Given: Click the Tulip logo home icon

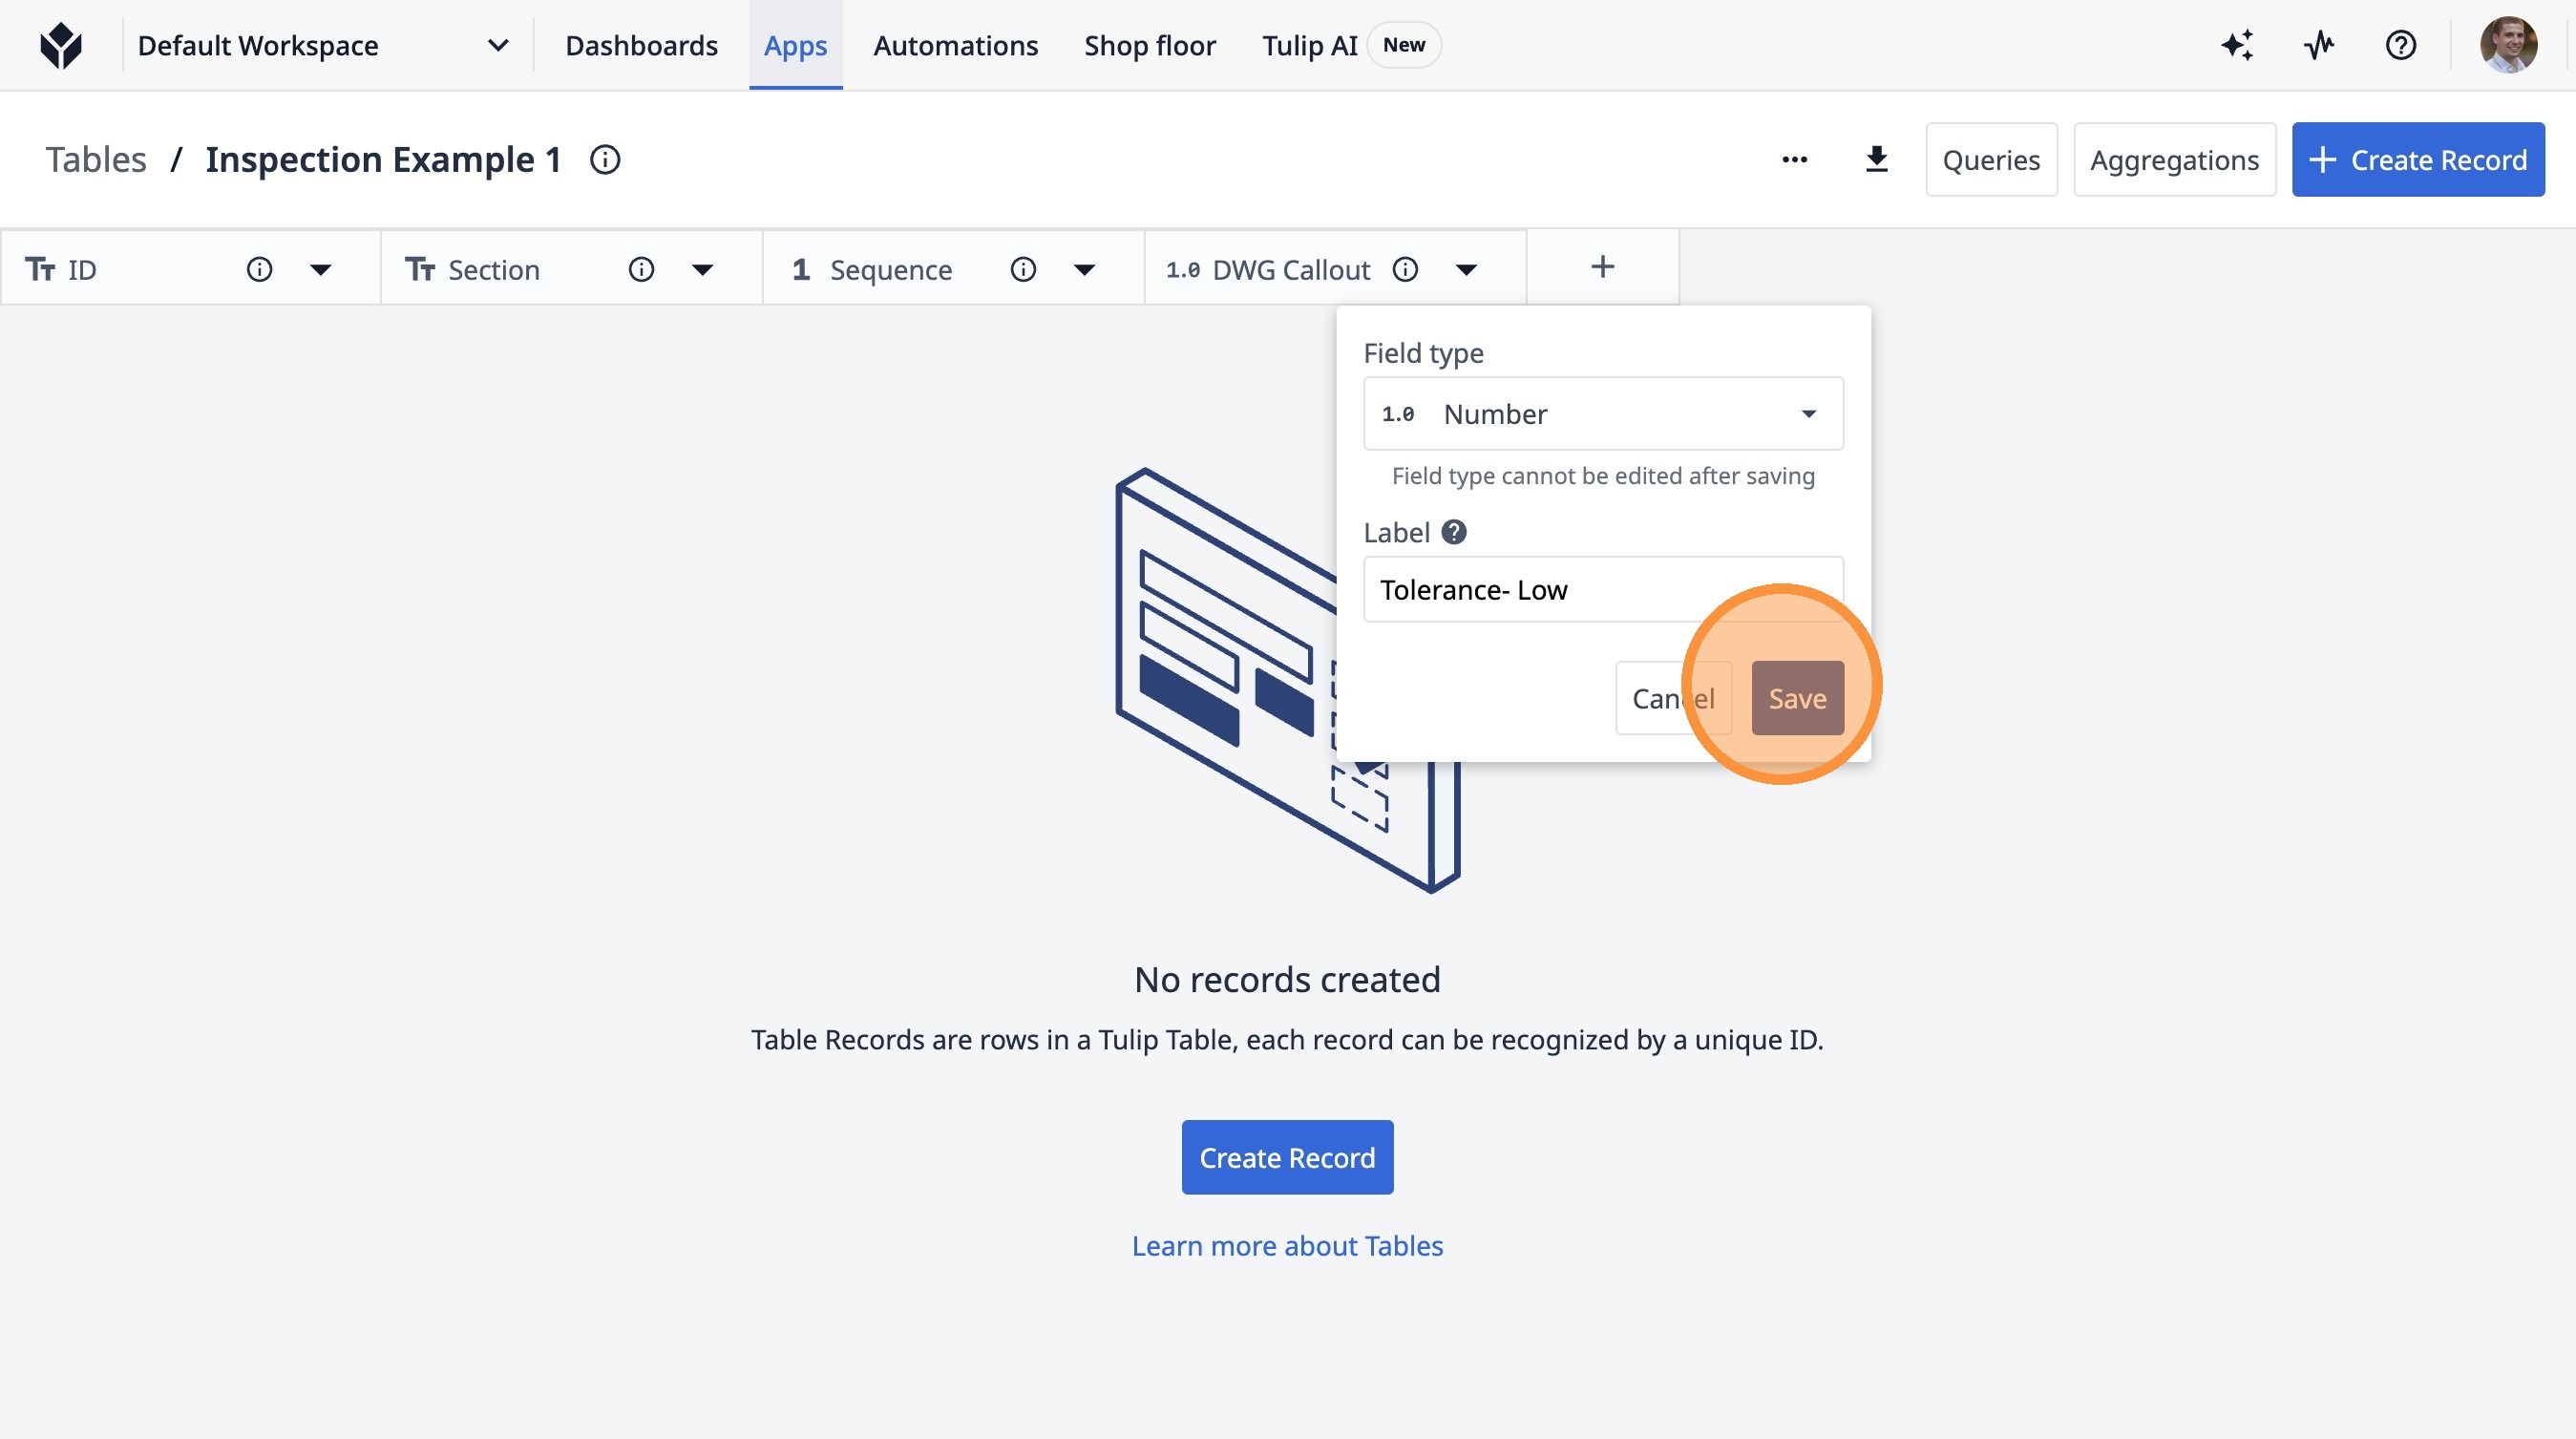Looking at the screenshot, I should click(x=61, y=45).
